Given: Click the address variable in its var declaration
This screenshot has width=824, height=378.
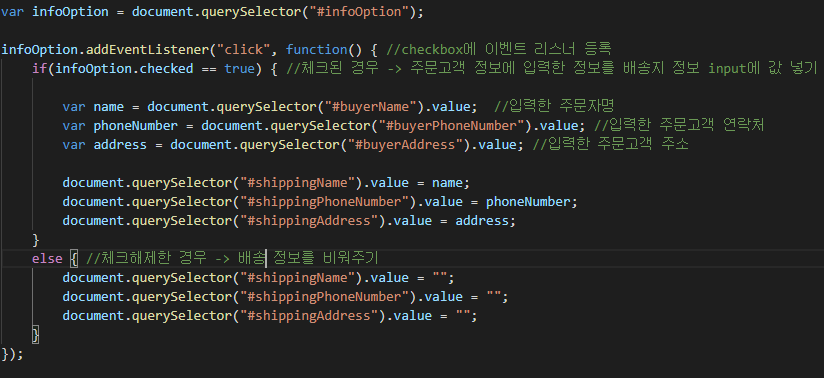Looking at the screenshot, I should [x=120, y=145].
